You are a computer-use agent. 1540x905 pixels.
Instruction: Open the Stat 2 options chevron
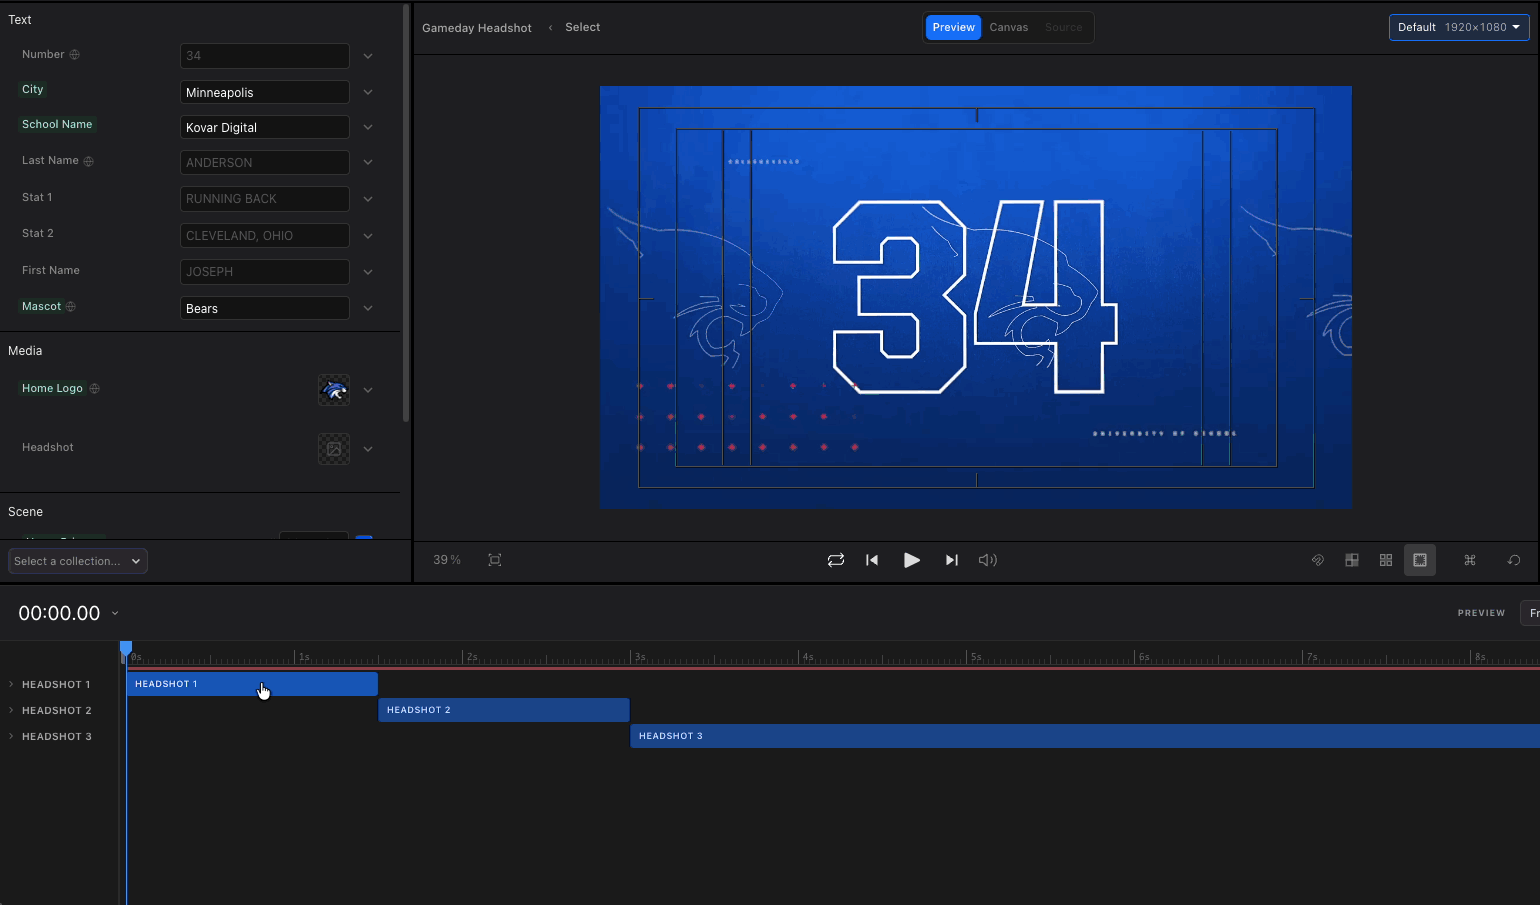(x=368, y=236)
